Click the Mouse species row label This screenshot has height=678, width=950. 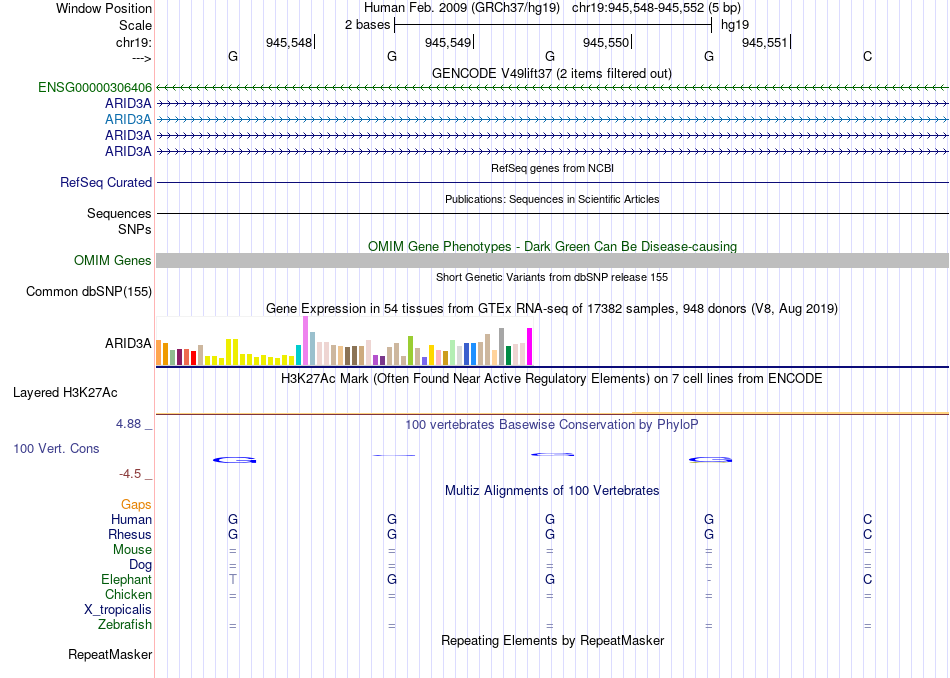click(132, 550)
